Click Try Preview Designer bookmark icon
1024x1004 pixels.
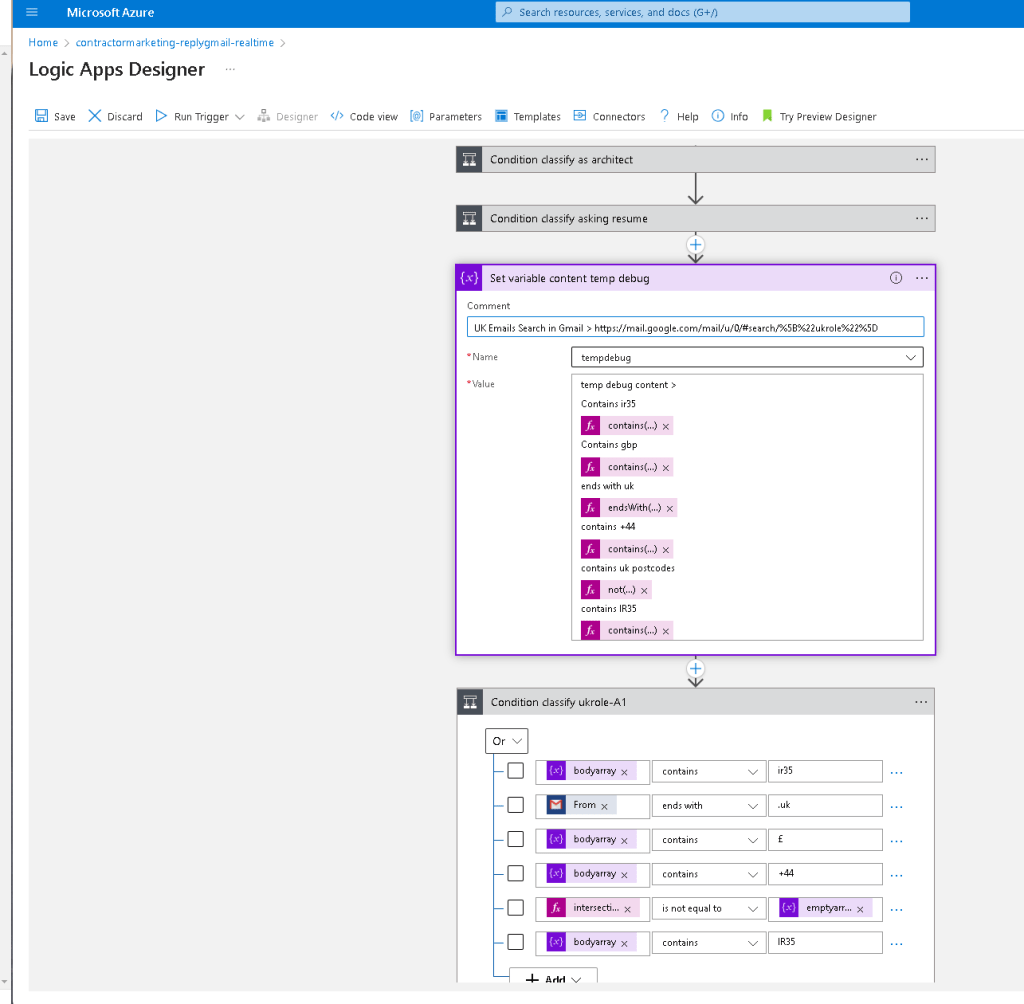click(767, 116)
